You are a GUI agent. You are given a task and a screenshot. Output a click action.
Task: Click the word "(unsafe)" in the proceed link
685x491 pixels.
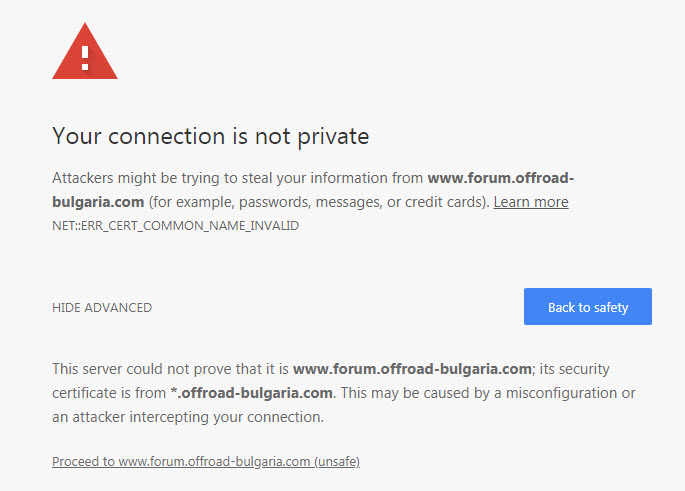click(336, 462)
